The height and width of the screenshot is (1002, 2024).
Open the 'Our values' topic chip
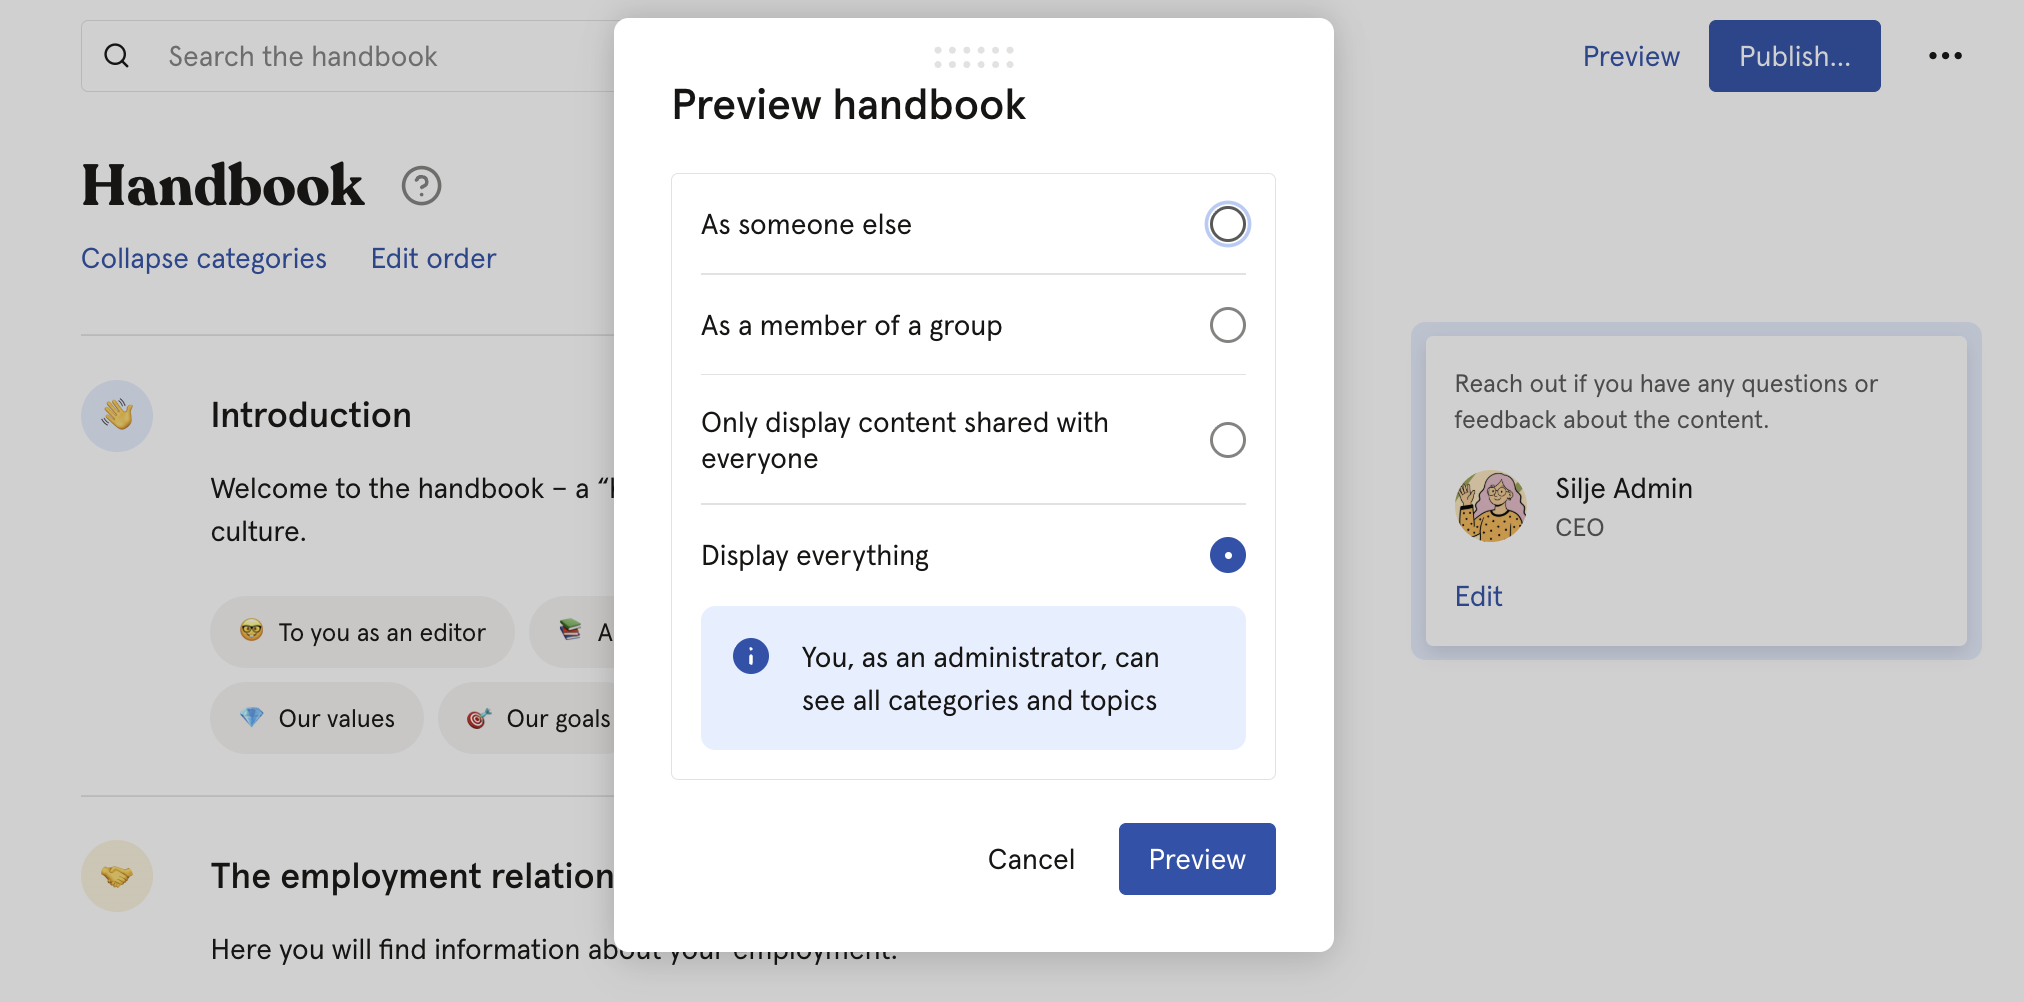[316, 718]
